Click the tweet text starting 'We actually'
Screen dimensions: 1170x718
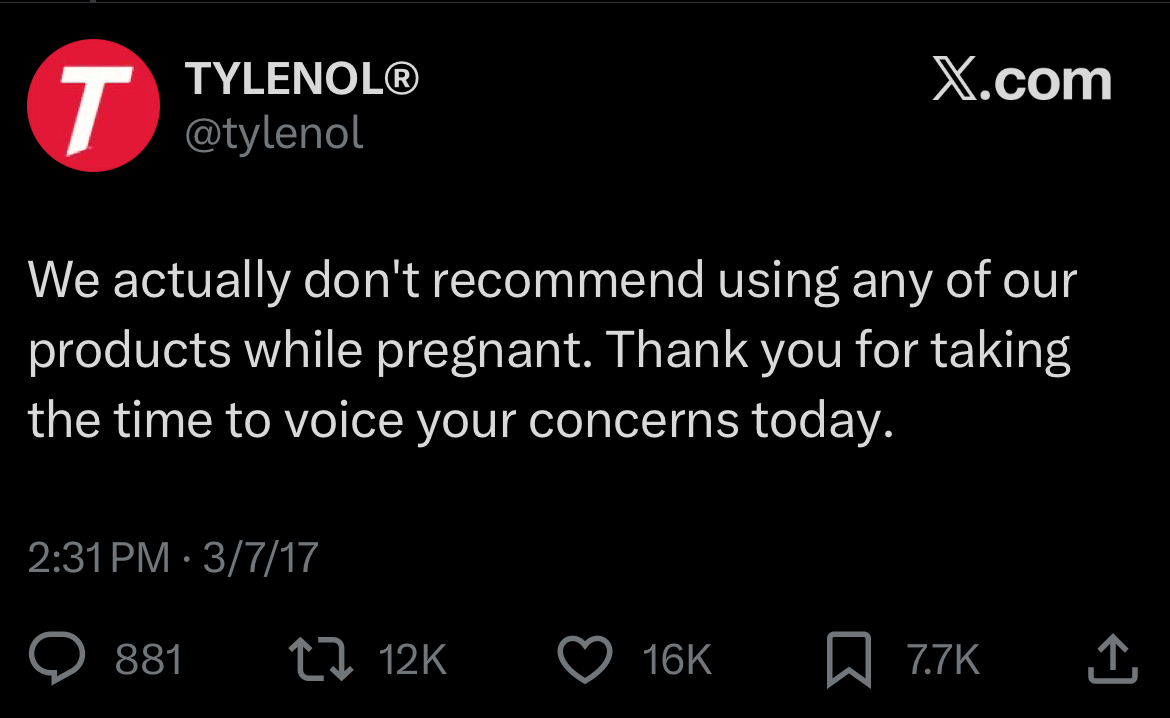point(552,351)
